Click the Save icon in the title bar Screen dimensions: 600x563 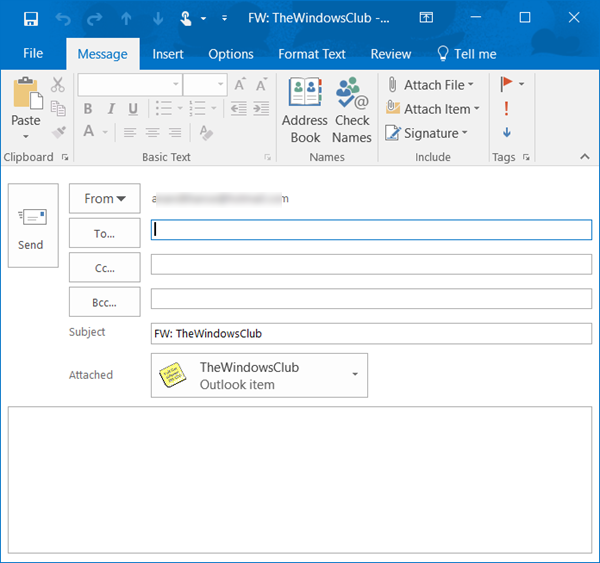30,19
